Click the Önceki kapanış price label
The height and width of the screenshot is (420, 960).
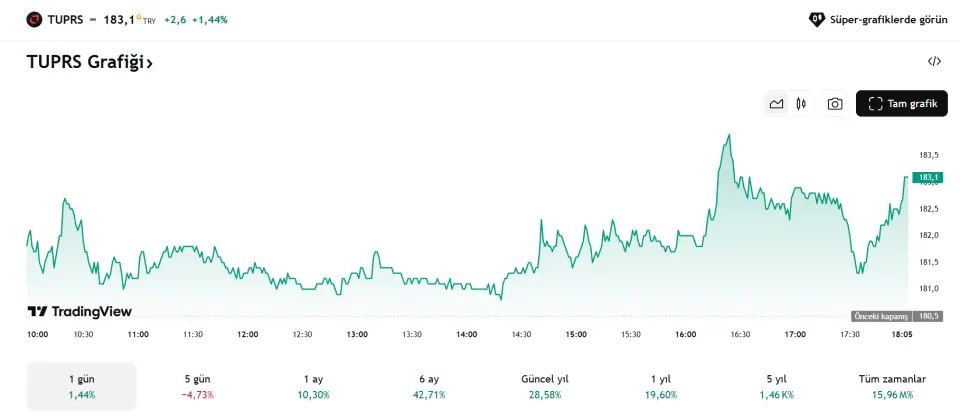879,316
